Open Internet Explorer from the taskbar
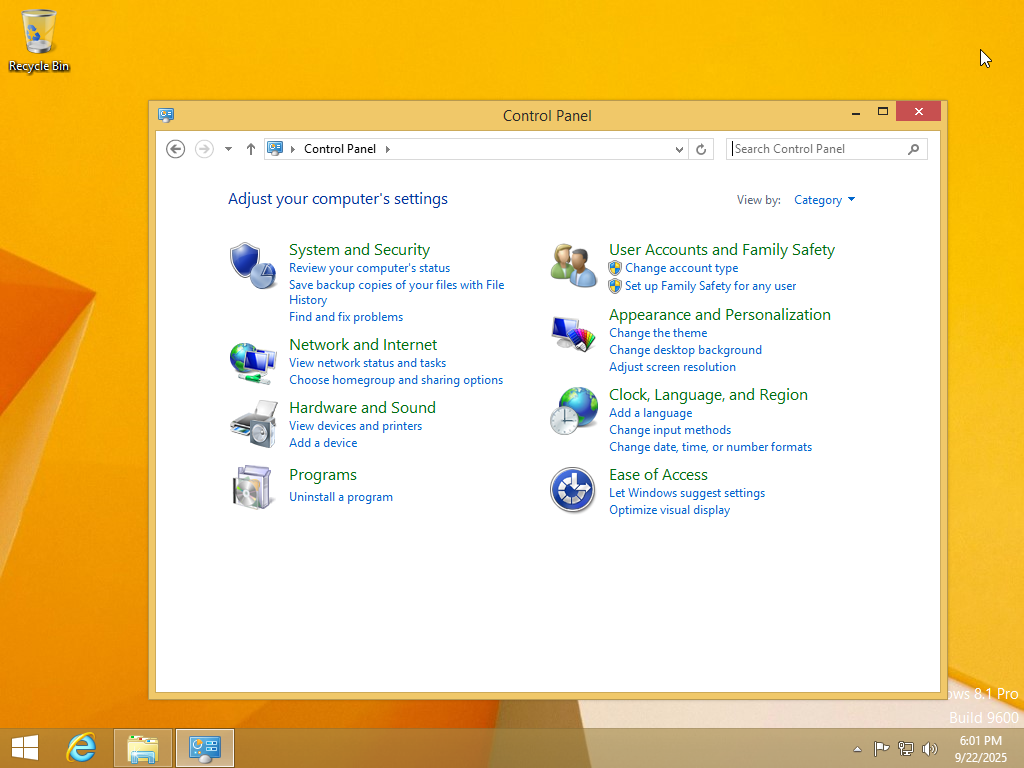This screenshot has height=768, width=1024. pyautogui.click(x=81, y=747)
